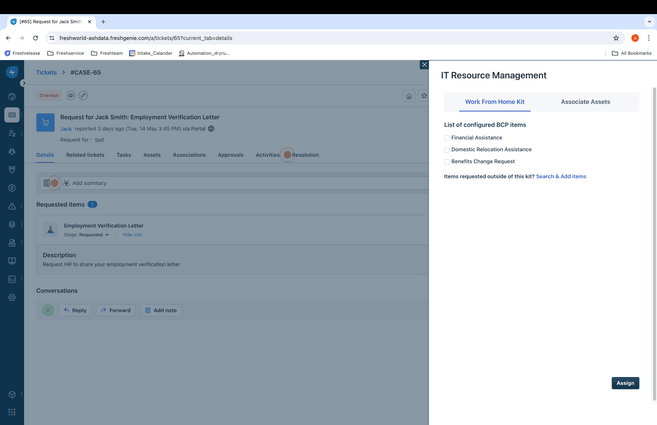Open the Activities tab
This screenshot has width=657, height=425.
click(267, 155)
